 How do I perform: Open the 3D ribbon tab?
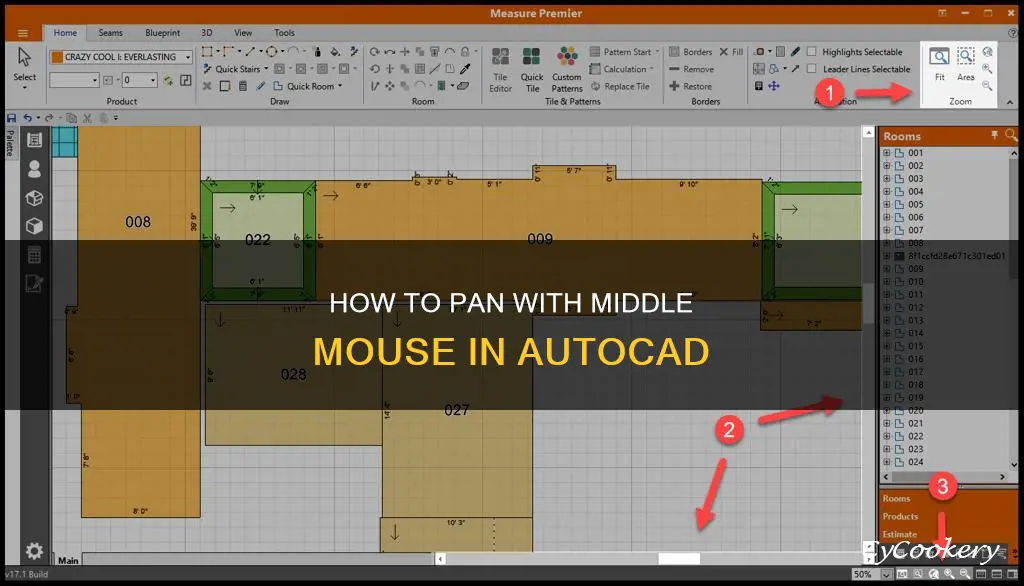[x=206, y=33]
